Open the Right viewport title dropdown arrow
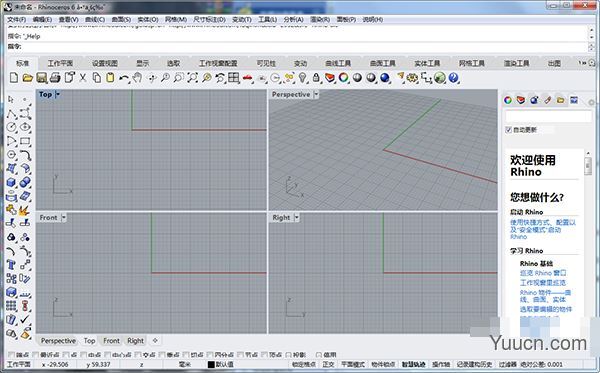600x373 pixels. (x=297, y=218)
